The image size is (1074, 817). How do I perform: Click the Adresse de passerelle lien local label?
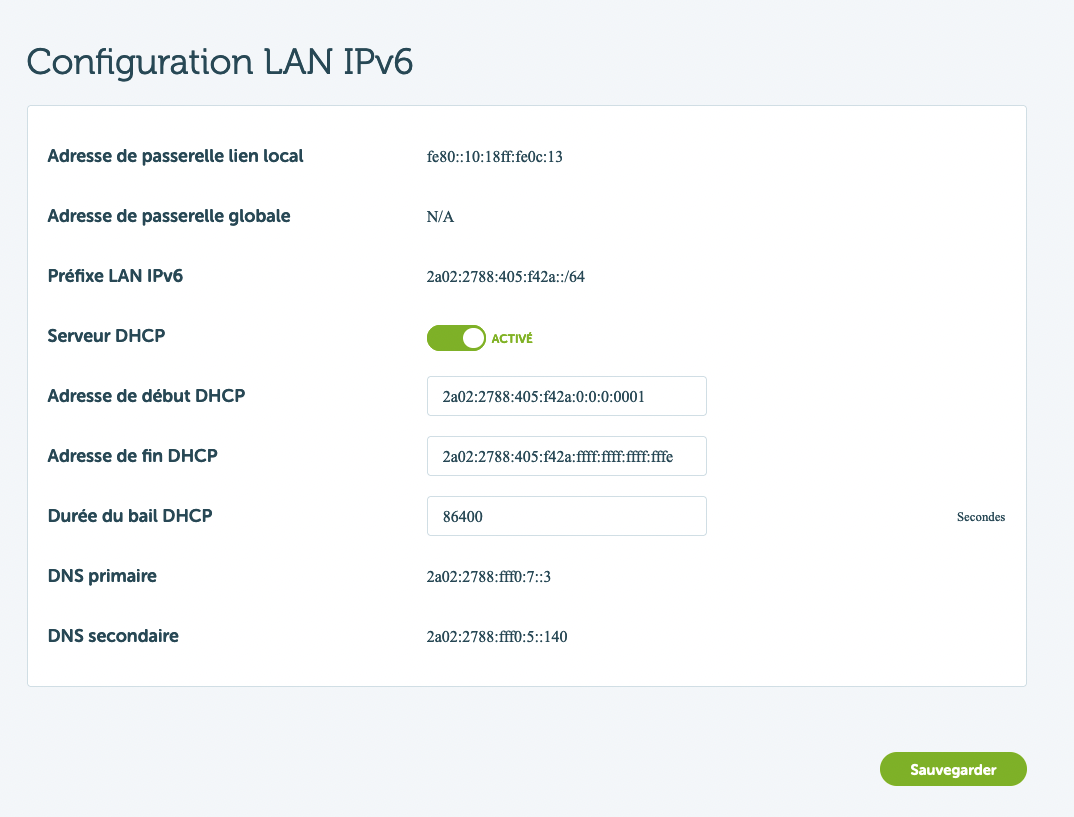coord(175,156)
